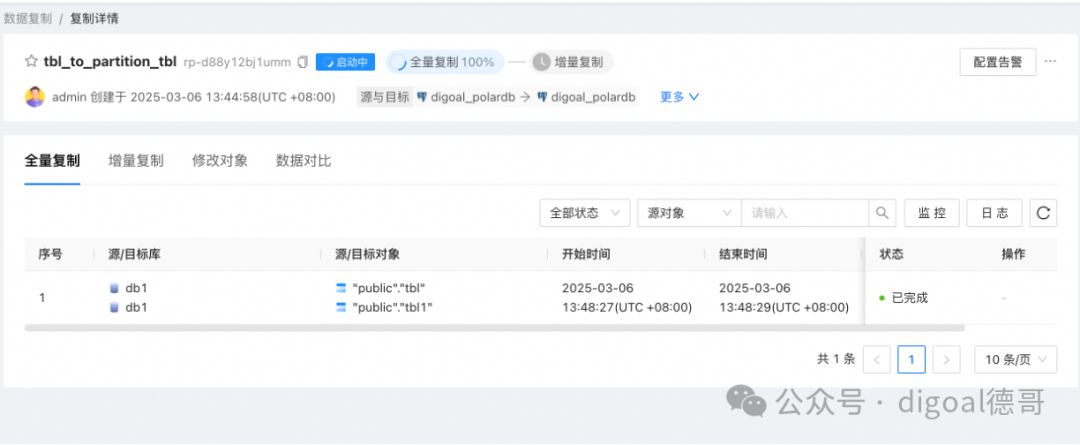Switch to the 数据对比 tab
Screen dimensions: 1080x445
pos(304,161)
